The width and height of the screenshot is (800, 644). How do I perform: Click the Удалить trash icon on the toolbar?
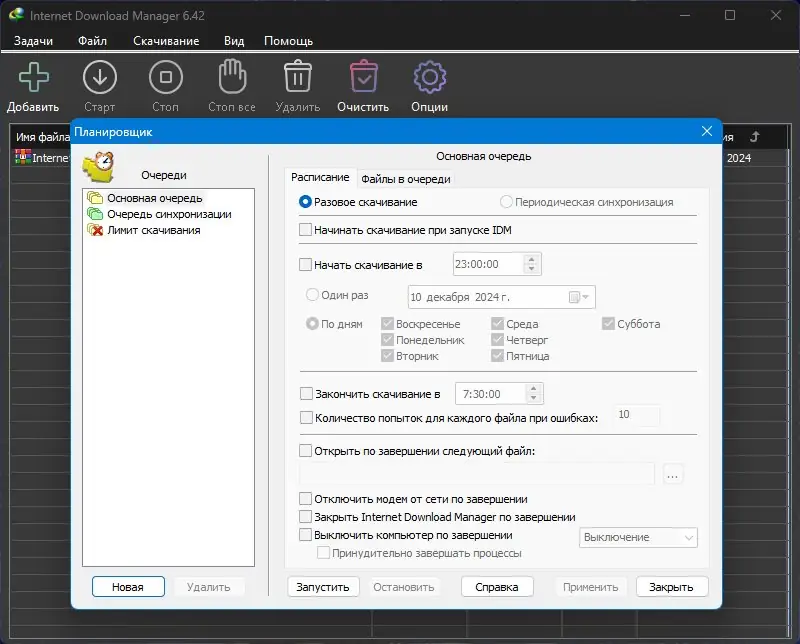297,76
